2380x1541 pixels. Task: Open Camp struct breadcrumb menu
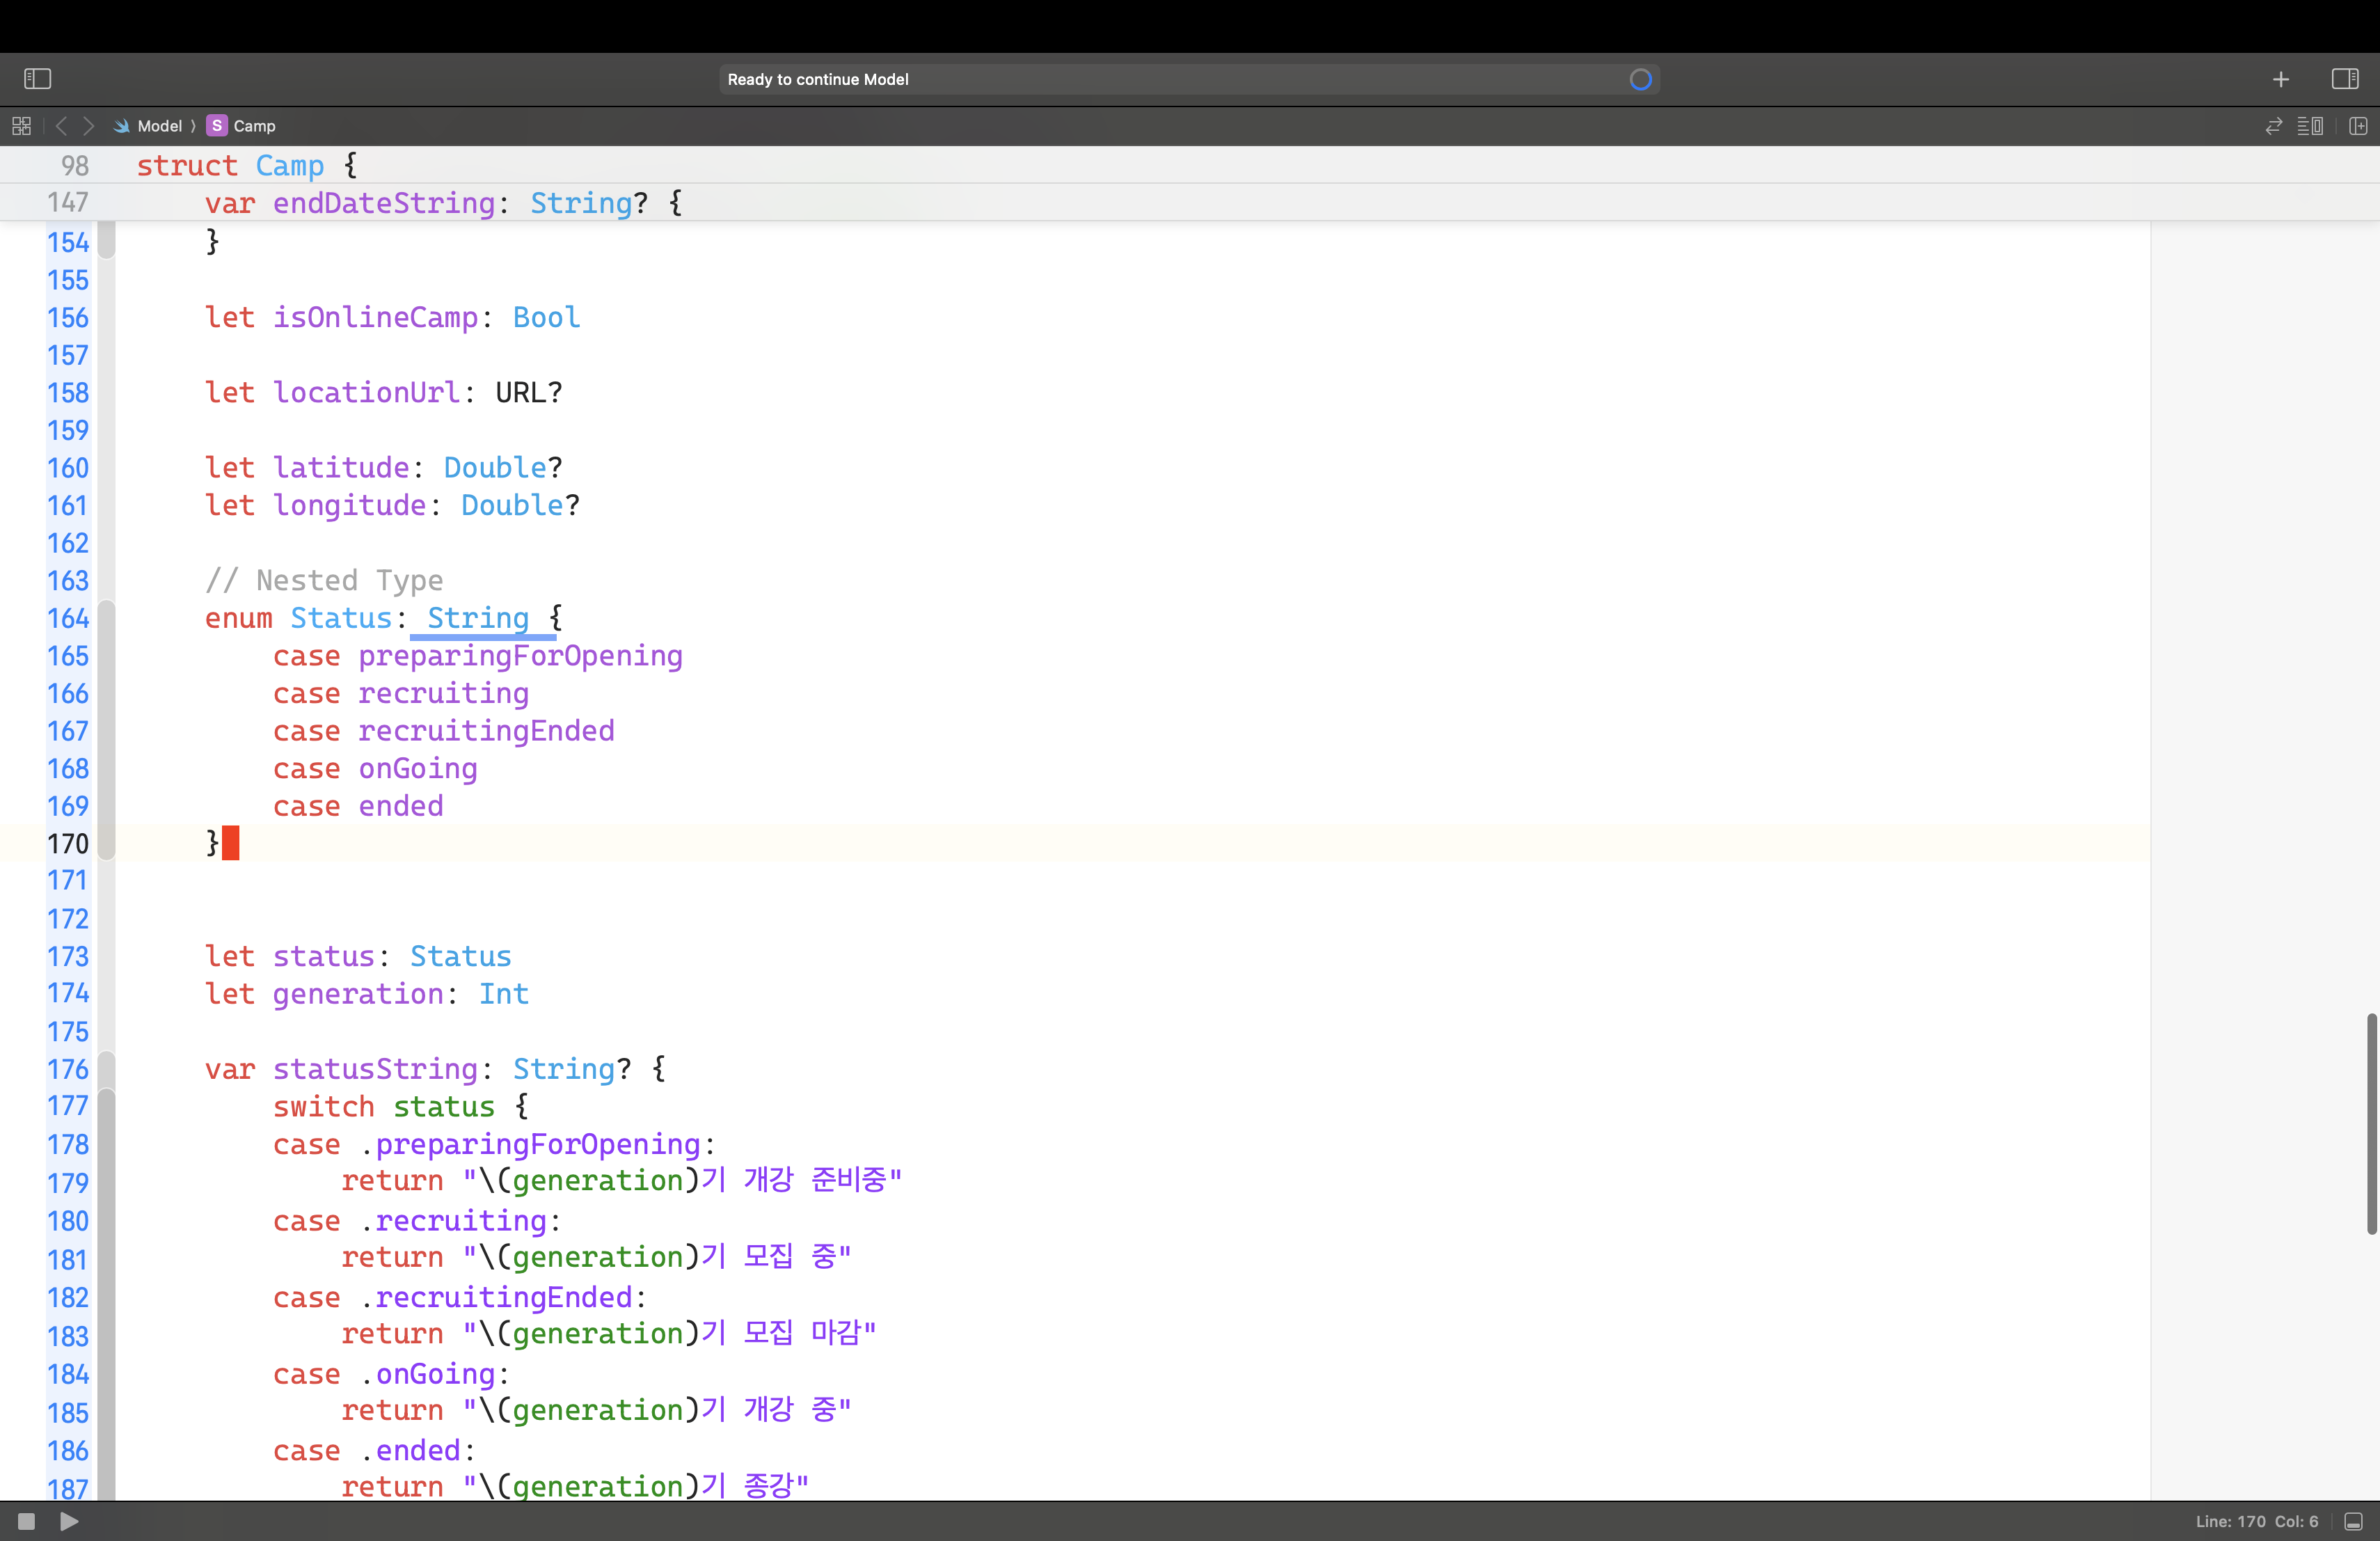pos(253,126)
